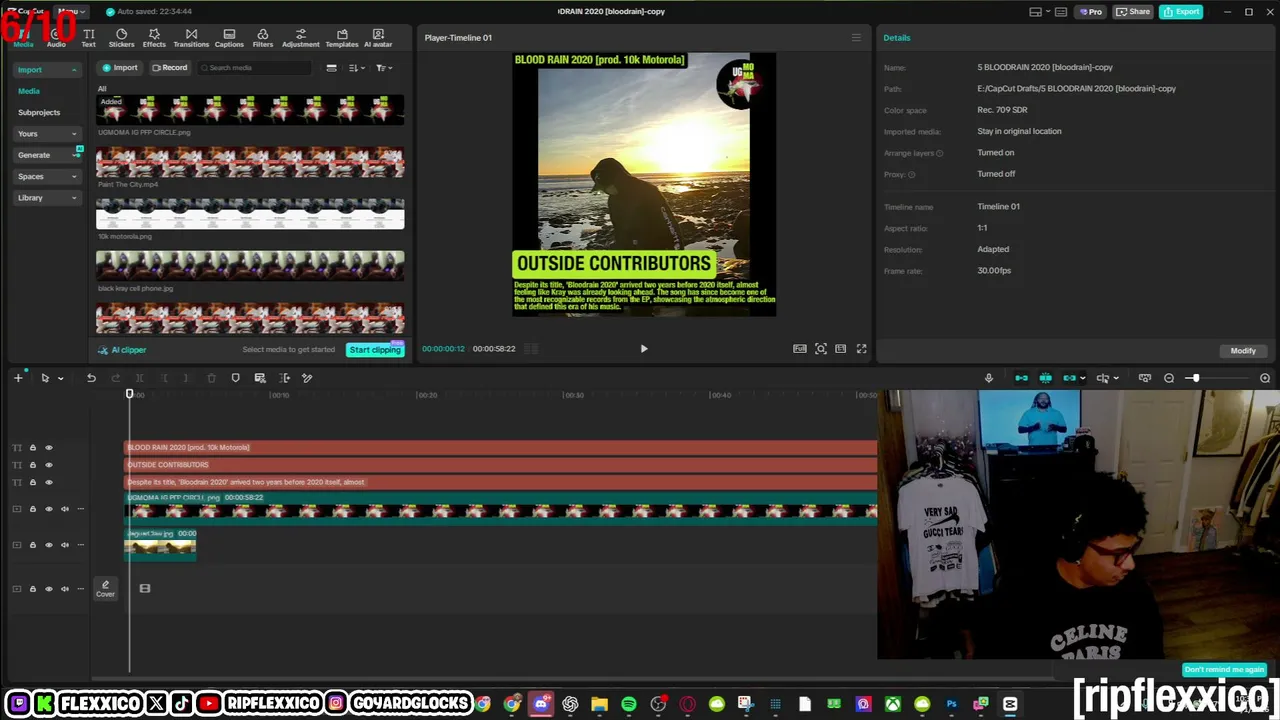Click the add plus icon in timeline toolbar

[x=18, y=378]
